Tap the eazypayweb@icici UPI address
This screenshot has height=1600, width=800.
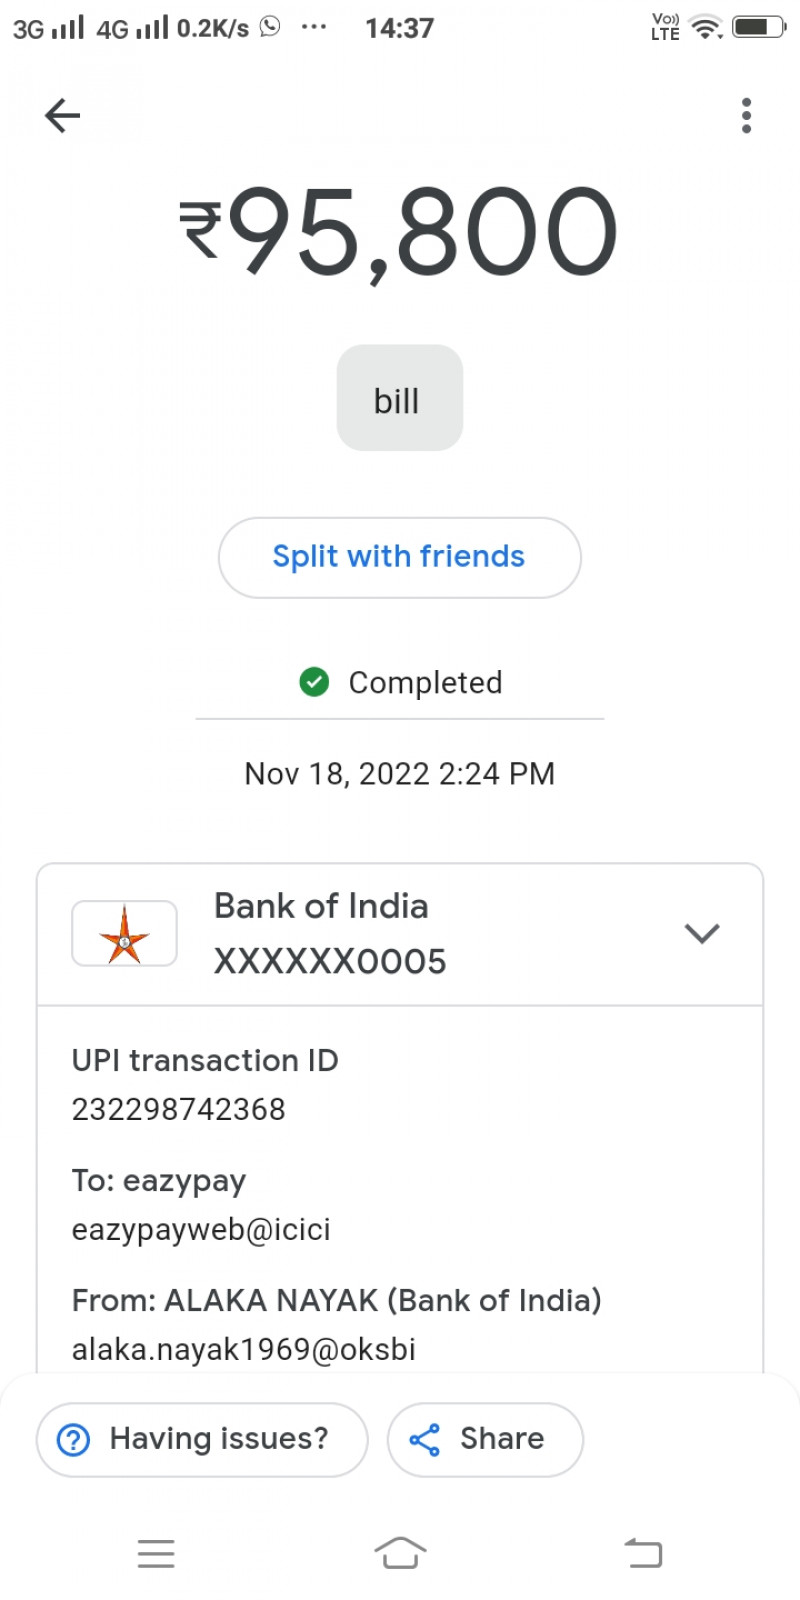(201, 1229)
